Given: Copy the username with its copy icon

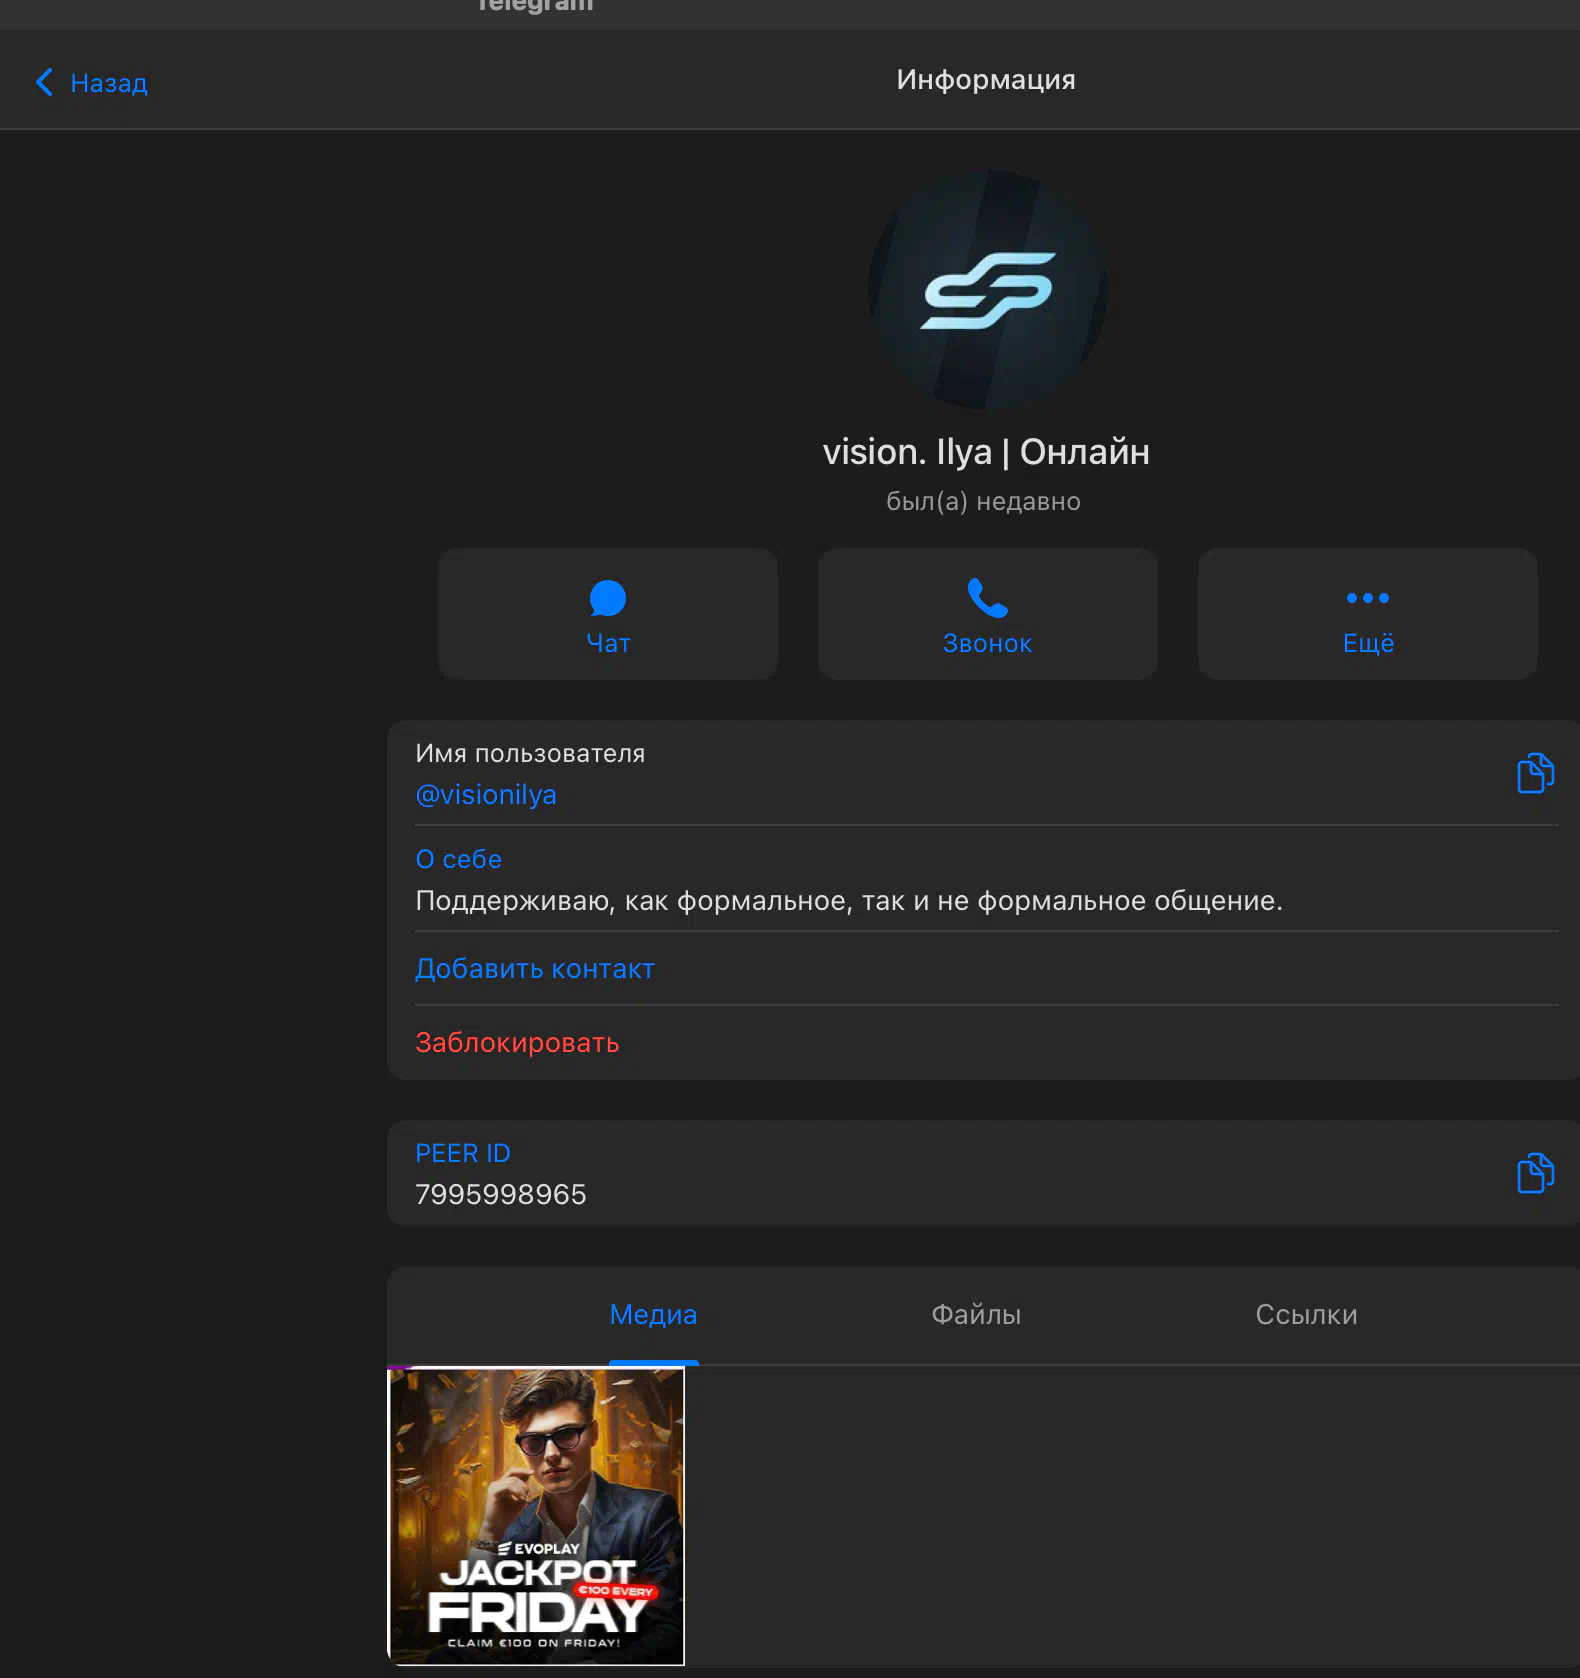Looking at the screenshot, I should (1535, 773).
